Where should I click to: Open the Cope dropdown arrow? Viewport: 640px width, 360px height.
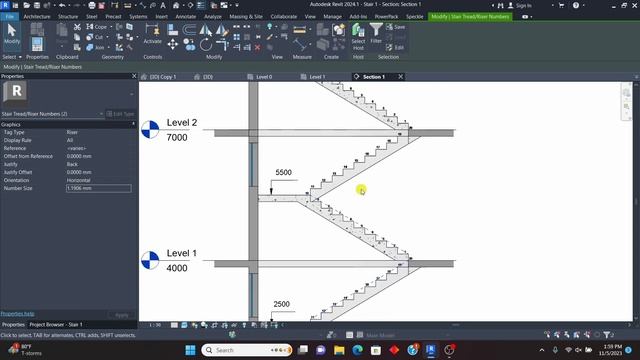[x=111, y=27]
